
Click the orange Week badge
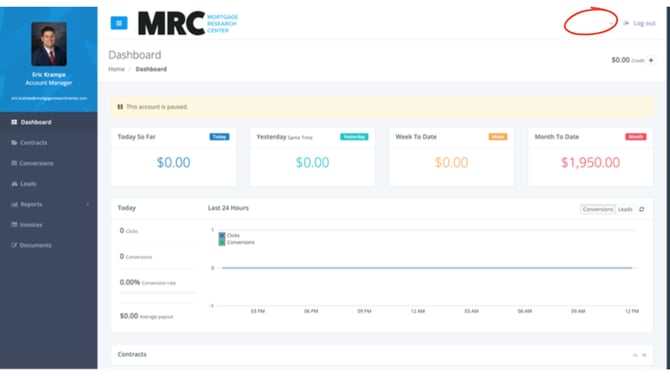[498, 137]
